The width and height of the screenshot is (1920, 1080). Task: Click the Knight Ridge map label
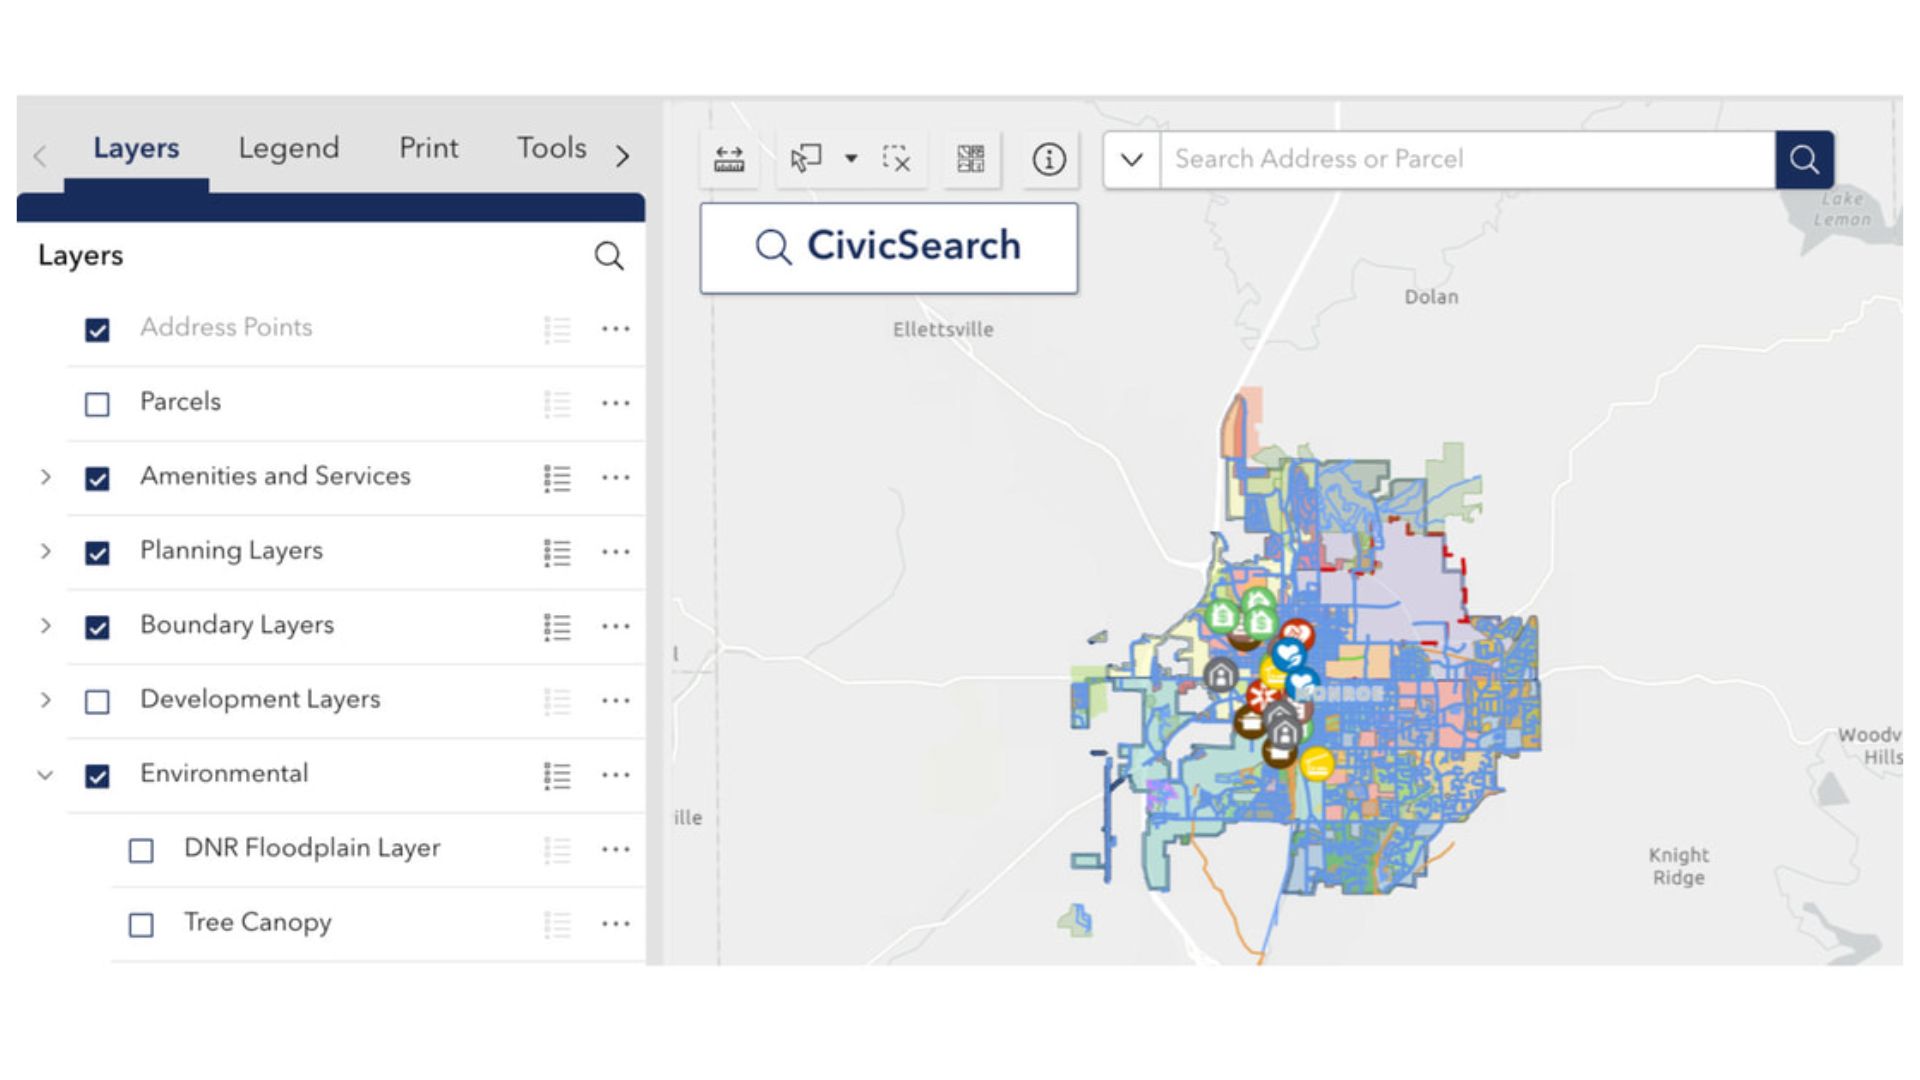tap(1679, 866)
